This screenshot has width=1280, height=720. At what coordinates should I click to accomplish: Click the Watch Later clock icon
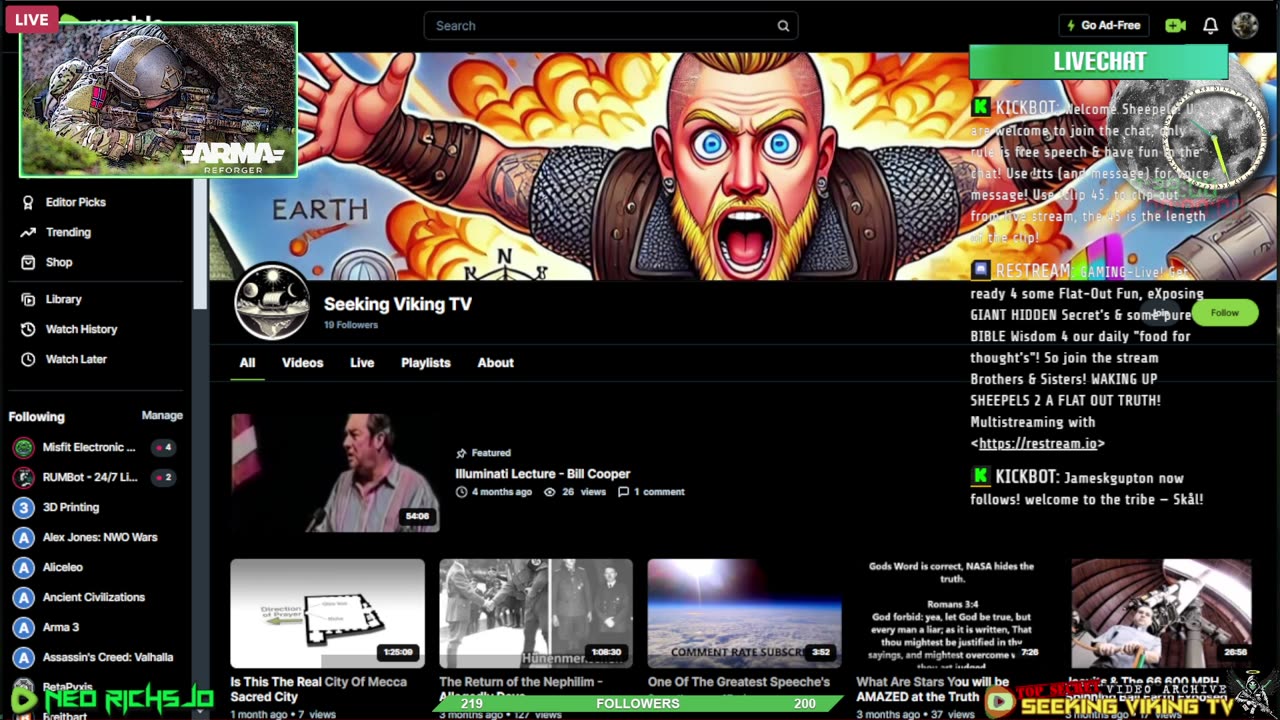tap(28, 359)
